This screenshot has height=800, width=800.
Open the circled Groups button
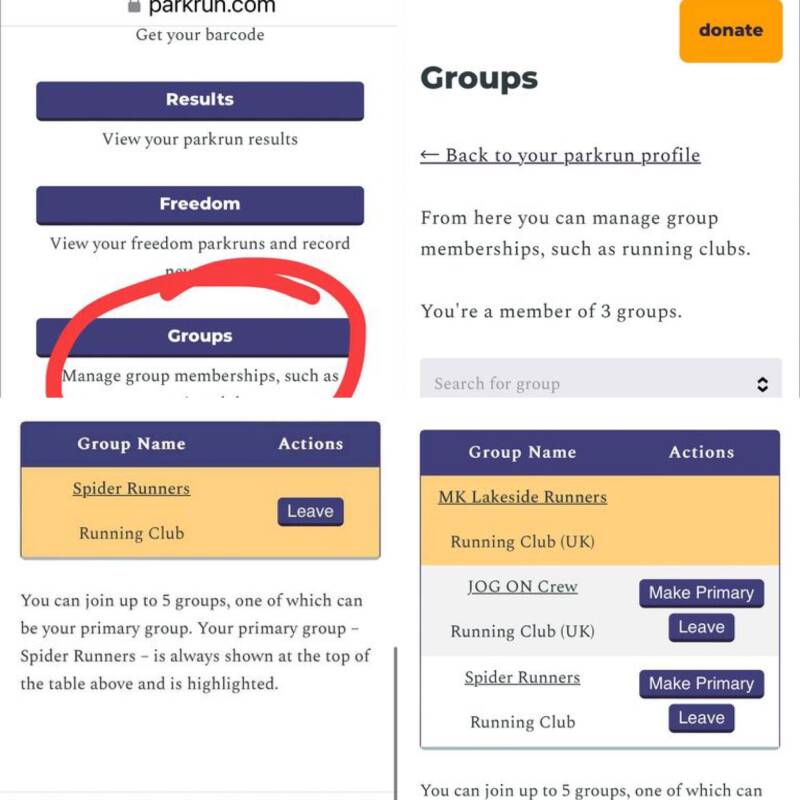point(200,336)
